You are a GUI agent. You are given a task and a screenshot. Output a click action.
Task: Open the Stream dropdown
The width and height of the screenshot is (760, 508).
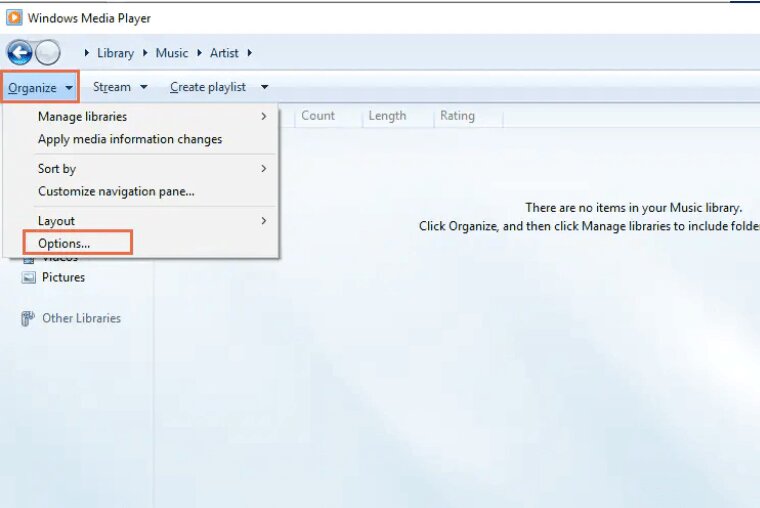(120, 87)
